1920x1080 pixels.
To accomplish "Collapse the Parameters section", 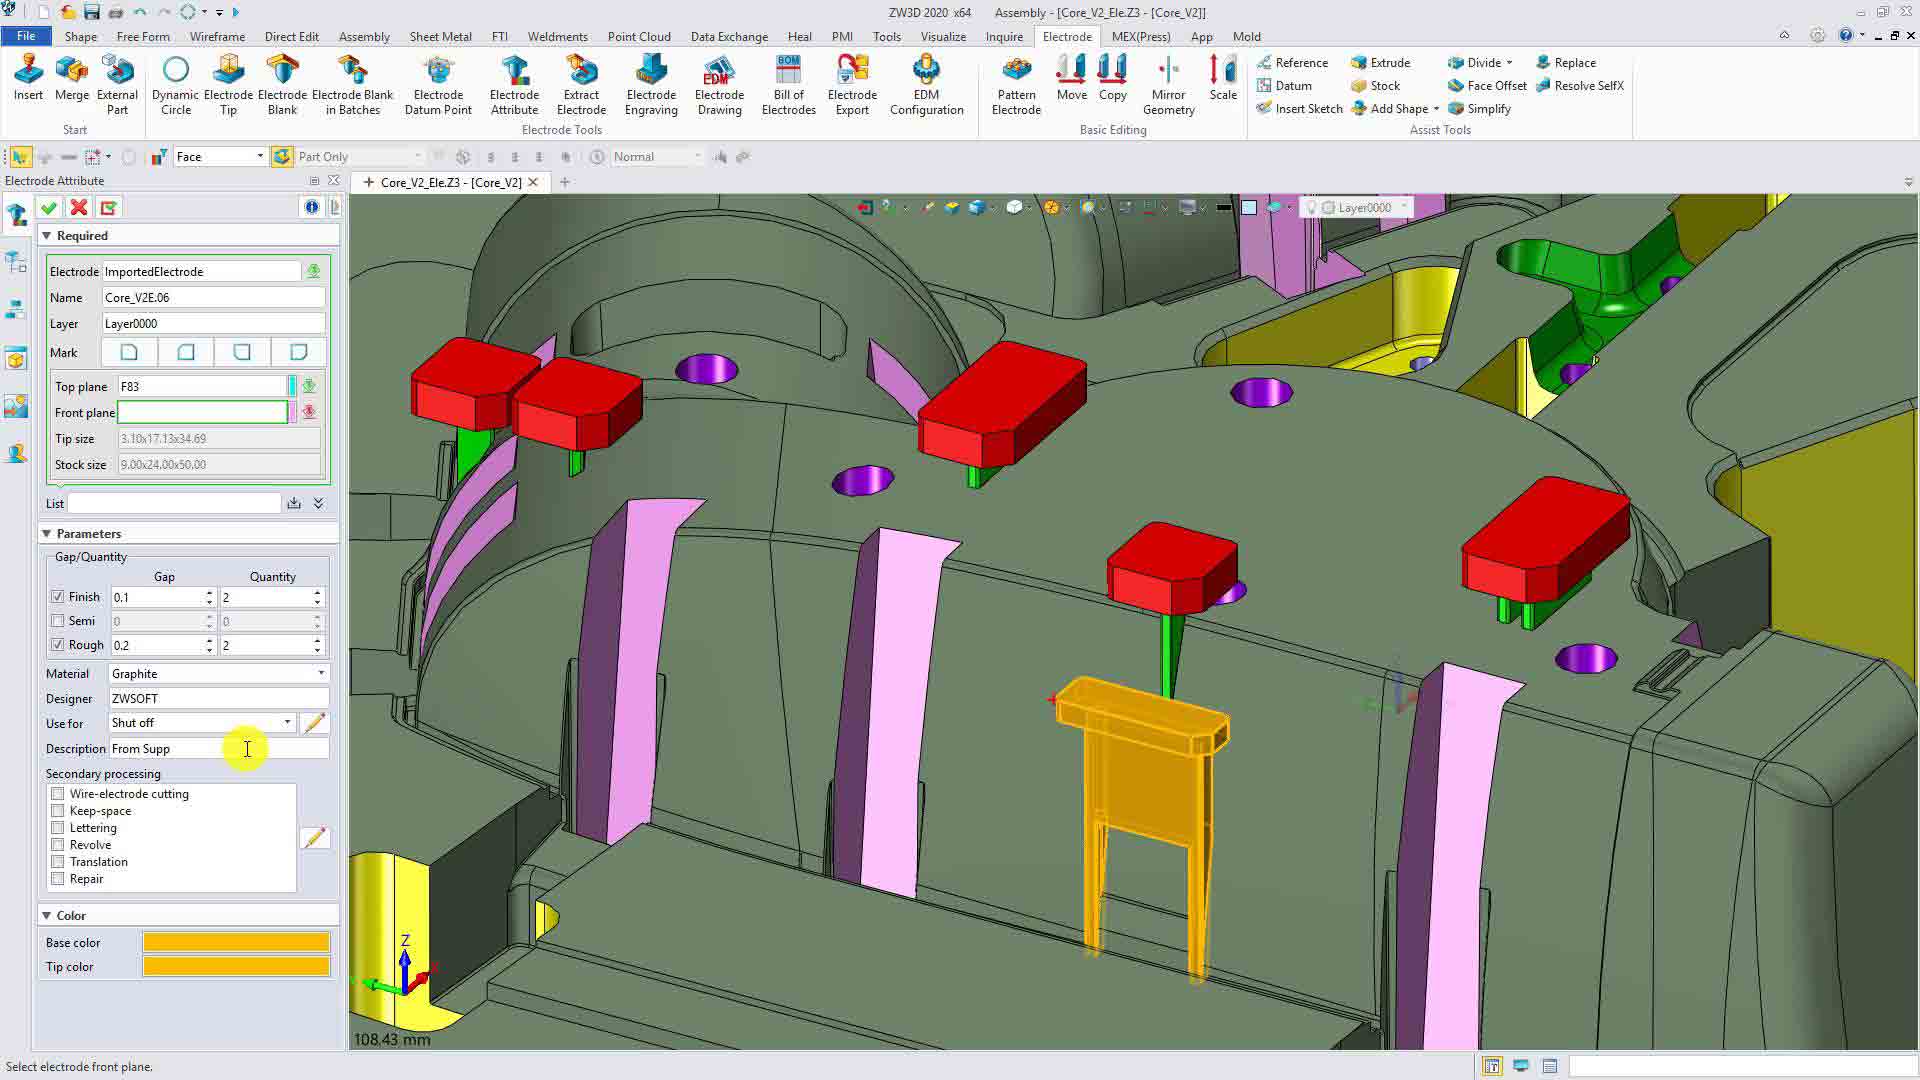I will pyautogui.click(x=47, y=534).
